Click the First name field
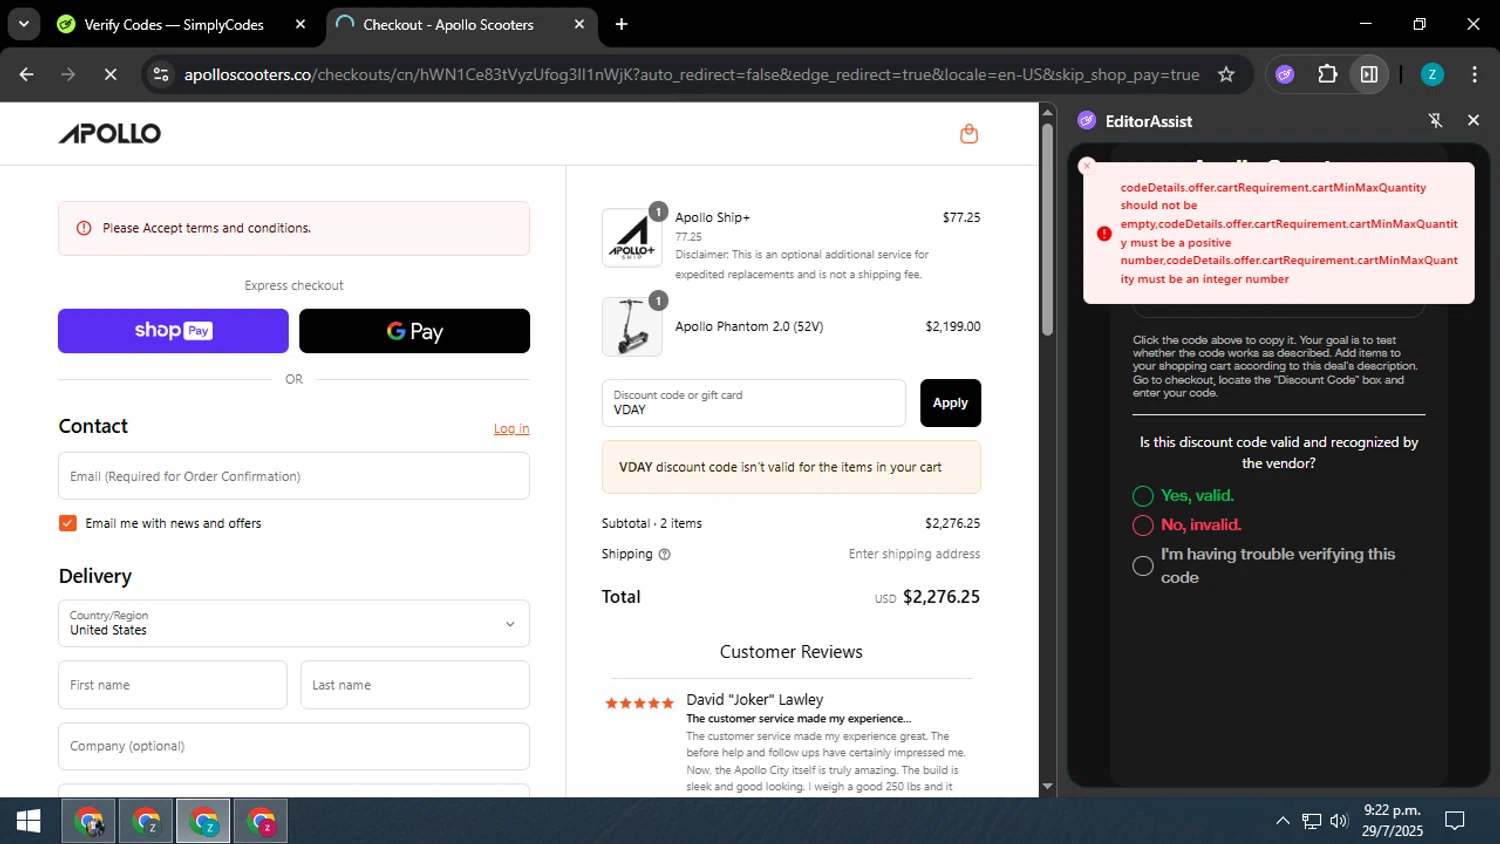 pos(173,685)
